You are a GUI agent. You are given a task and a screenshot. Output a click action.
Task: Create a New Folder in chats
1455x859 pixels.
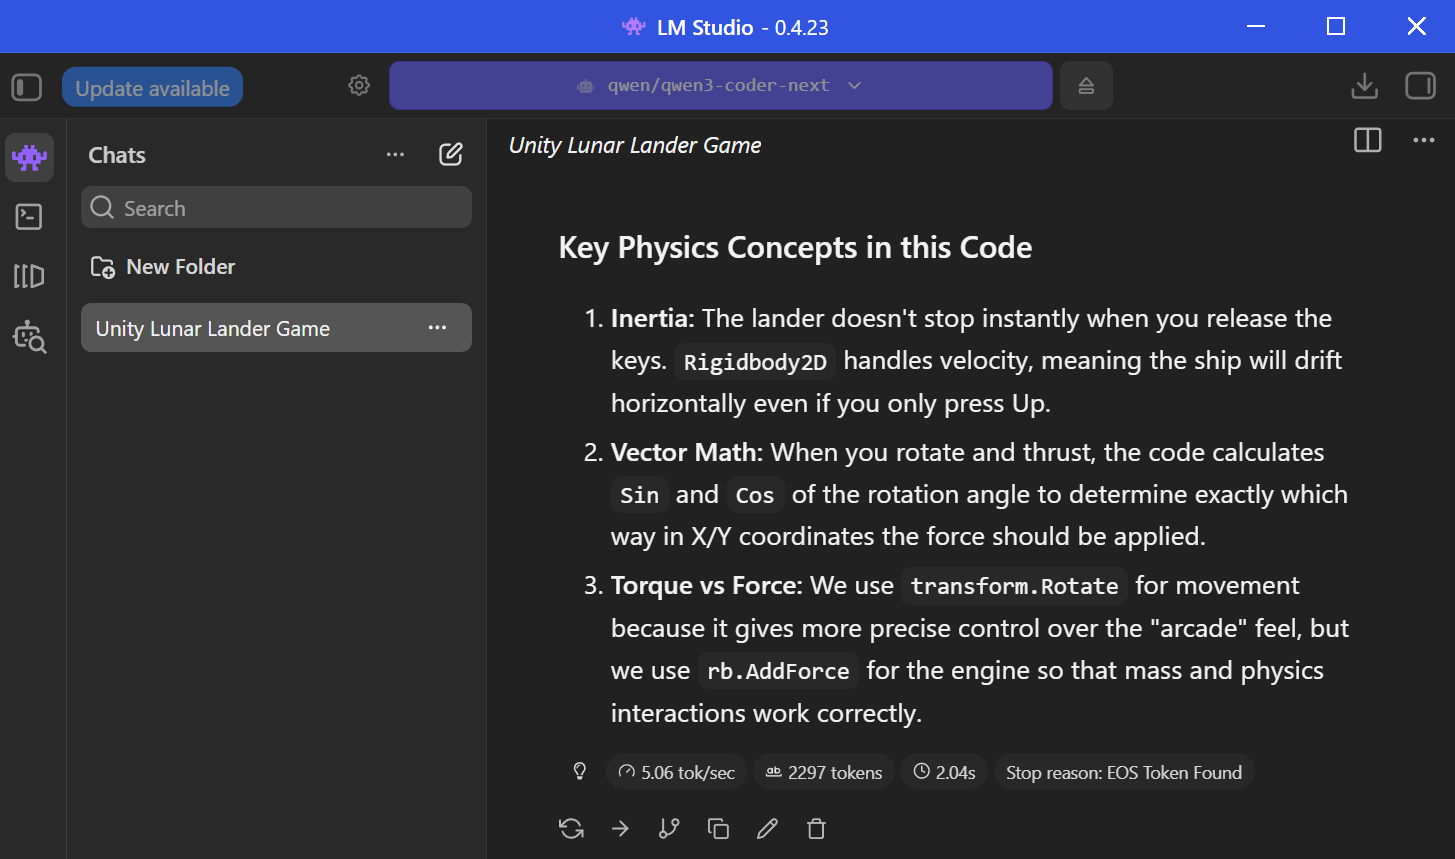(x=163, y=267)
